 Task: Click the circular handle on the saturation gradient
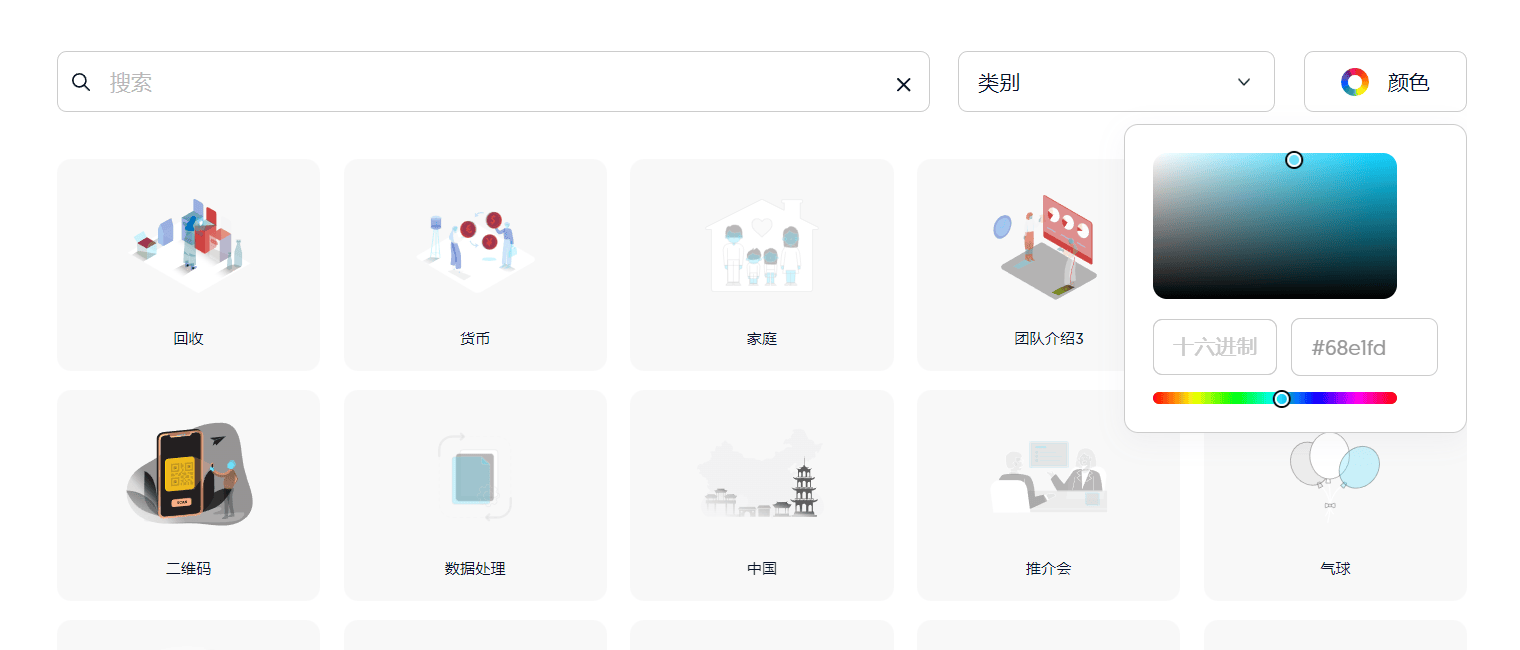(1294, 160)
